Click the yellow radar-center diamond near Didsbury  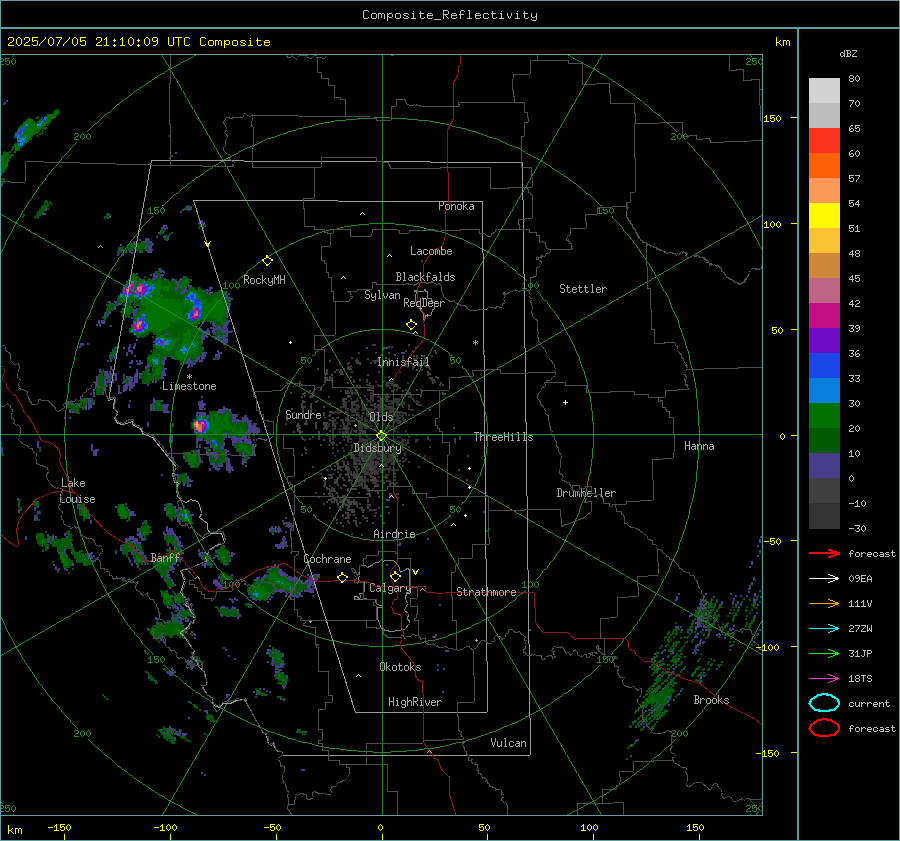point(381,436)
